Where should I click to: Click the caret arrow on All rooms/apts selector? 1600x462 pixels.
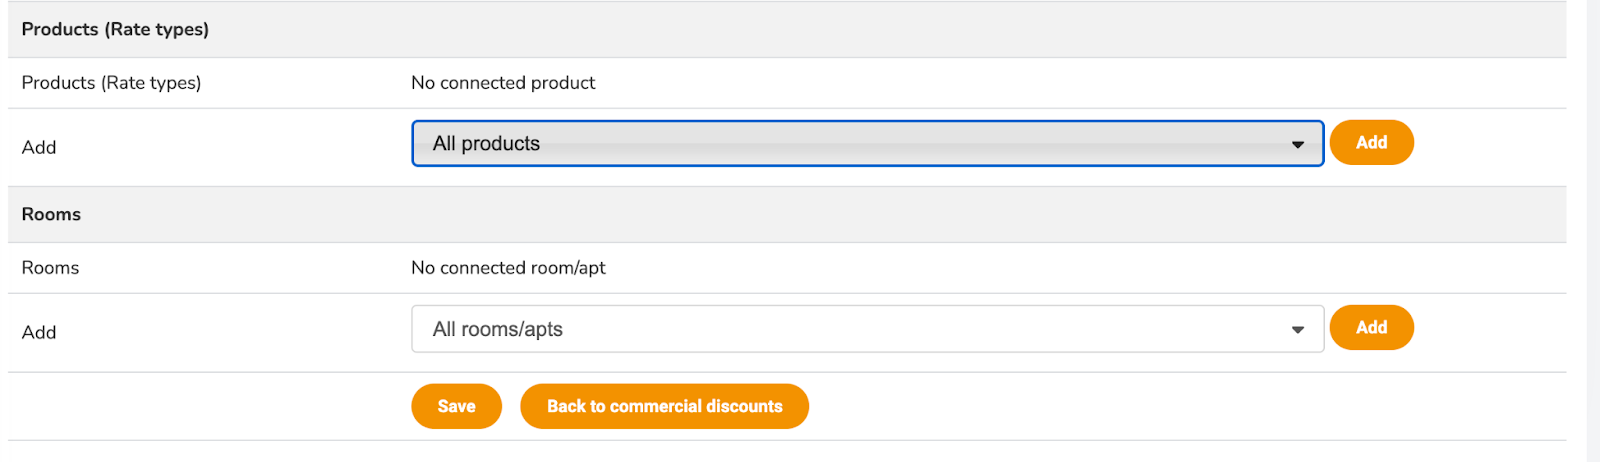tap(1297, 330)
